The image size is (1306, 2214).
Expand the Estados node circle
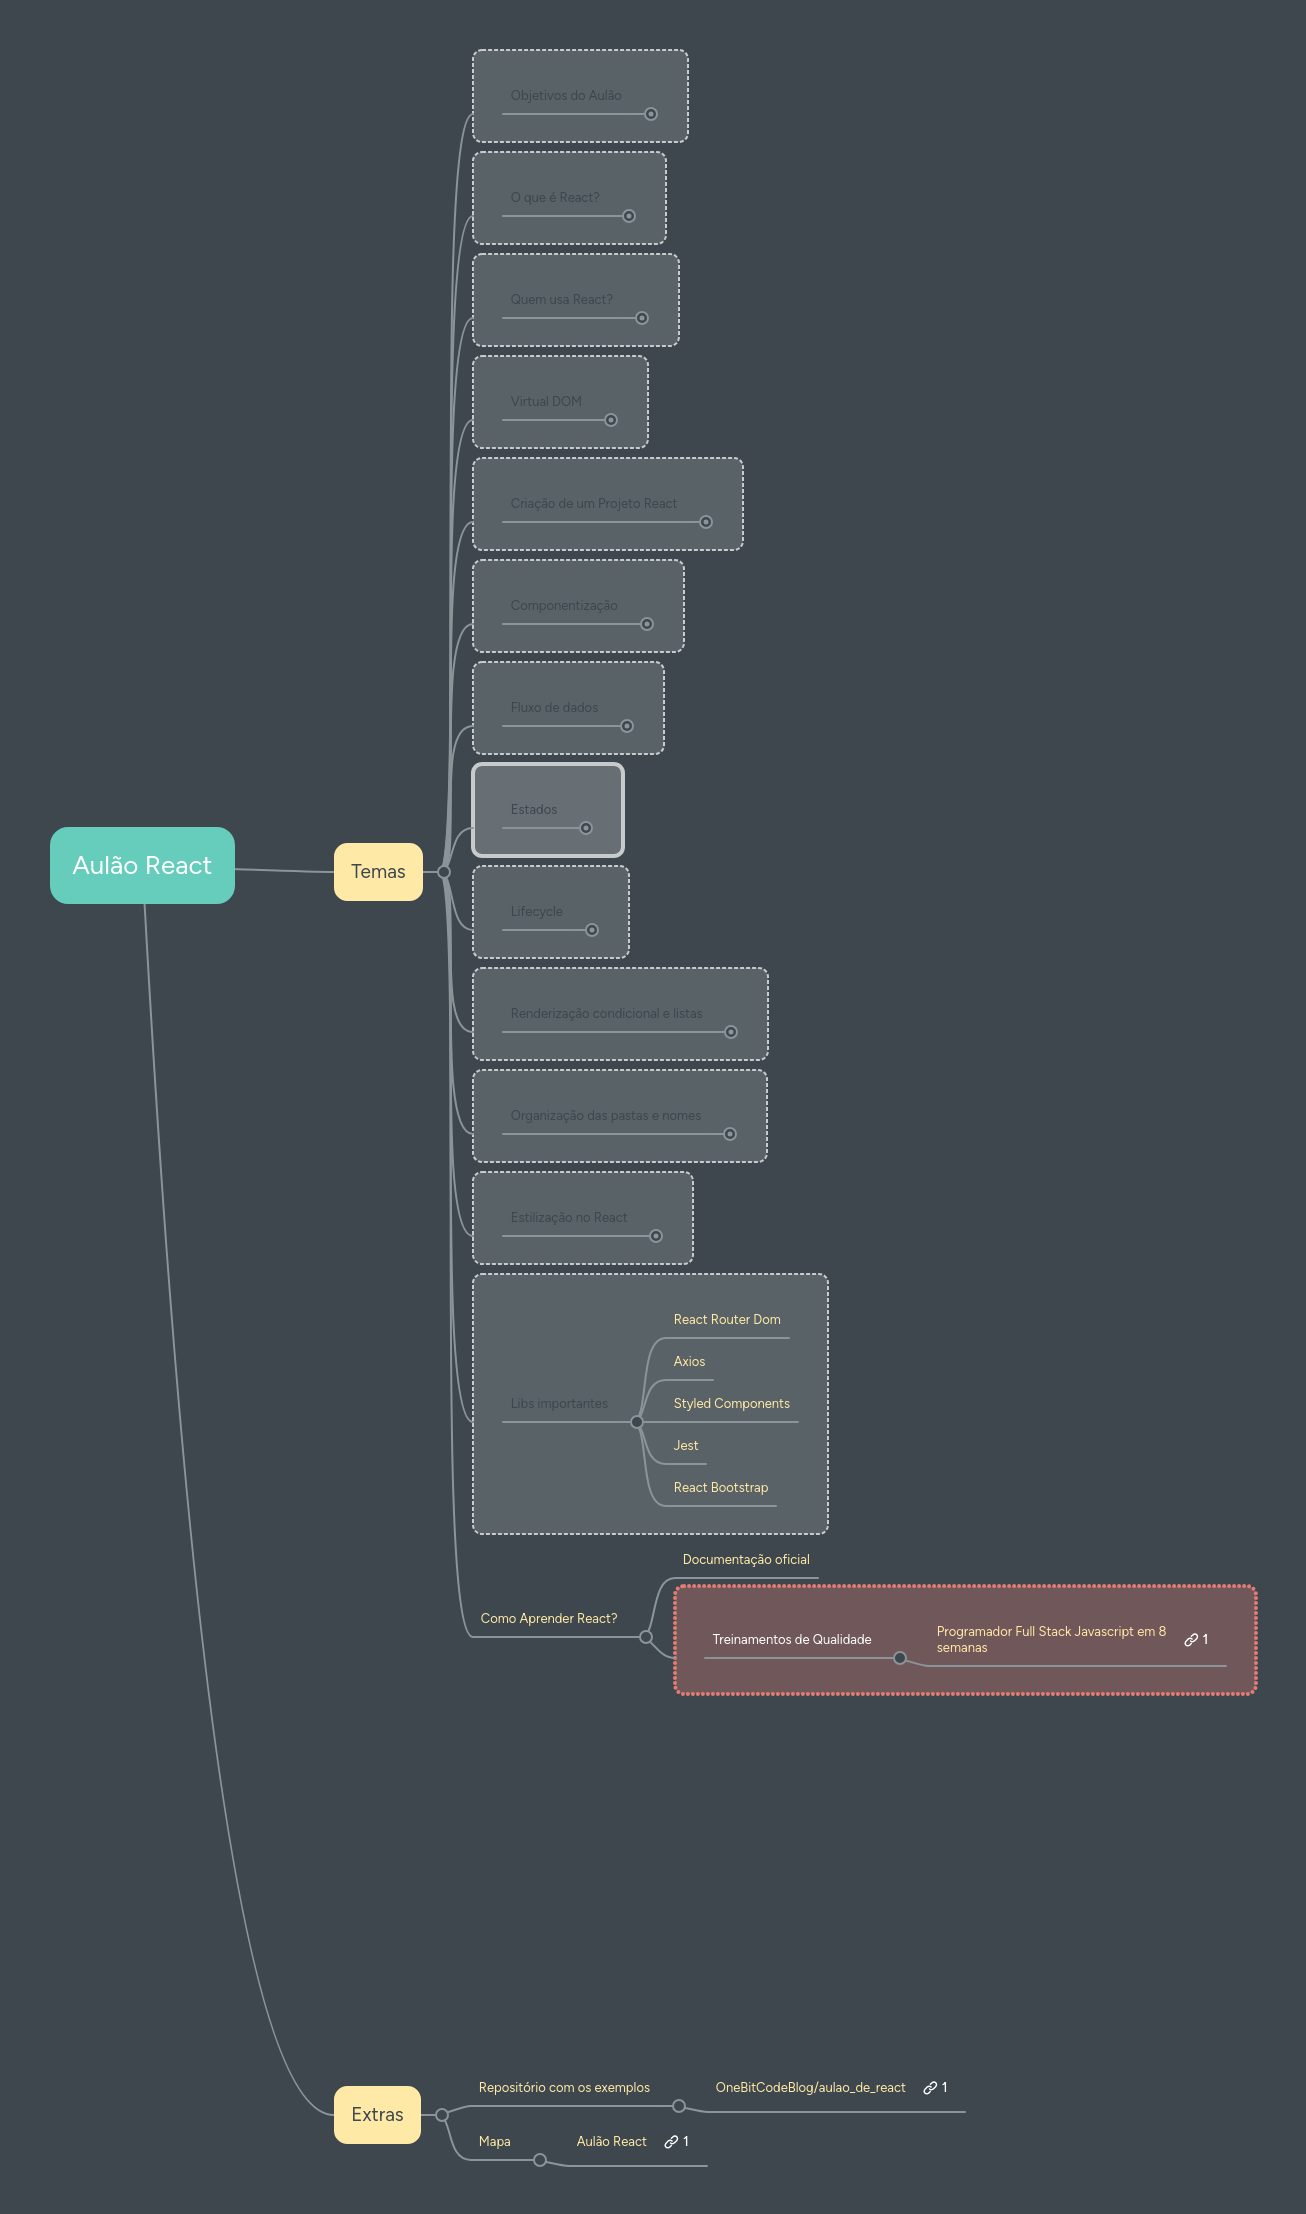pos(586,828)
